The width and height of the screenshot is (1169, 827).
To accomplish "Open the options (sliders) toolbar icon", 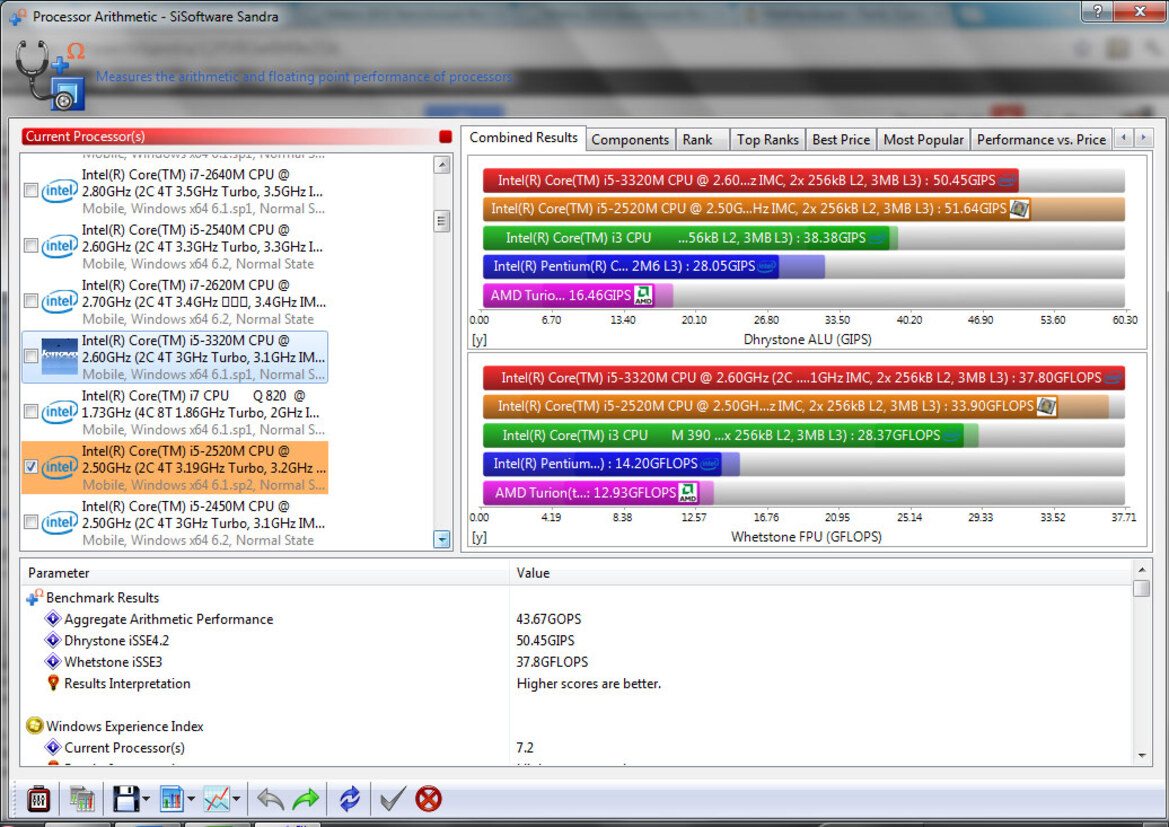I will 39,799.
